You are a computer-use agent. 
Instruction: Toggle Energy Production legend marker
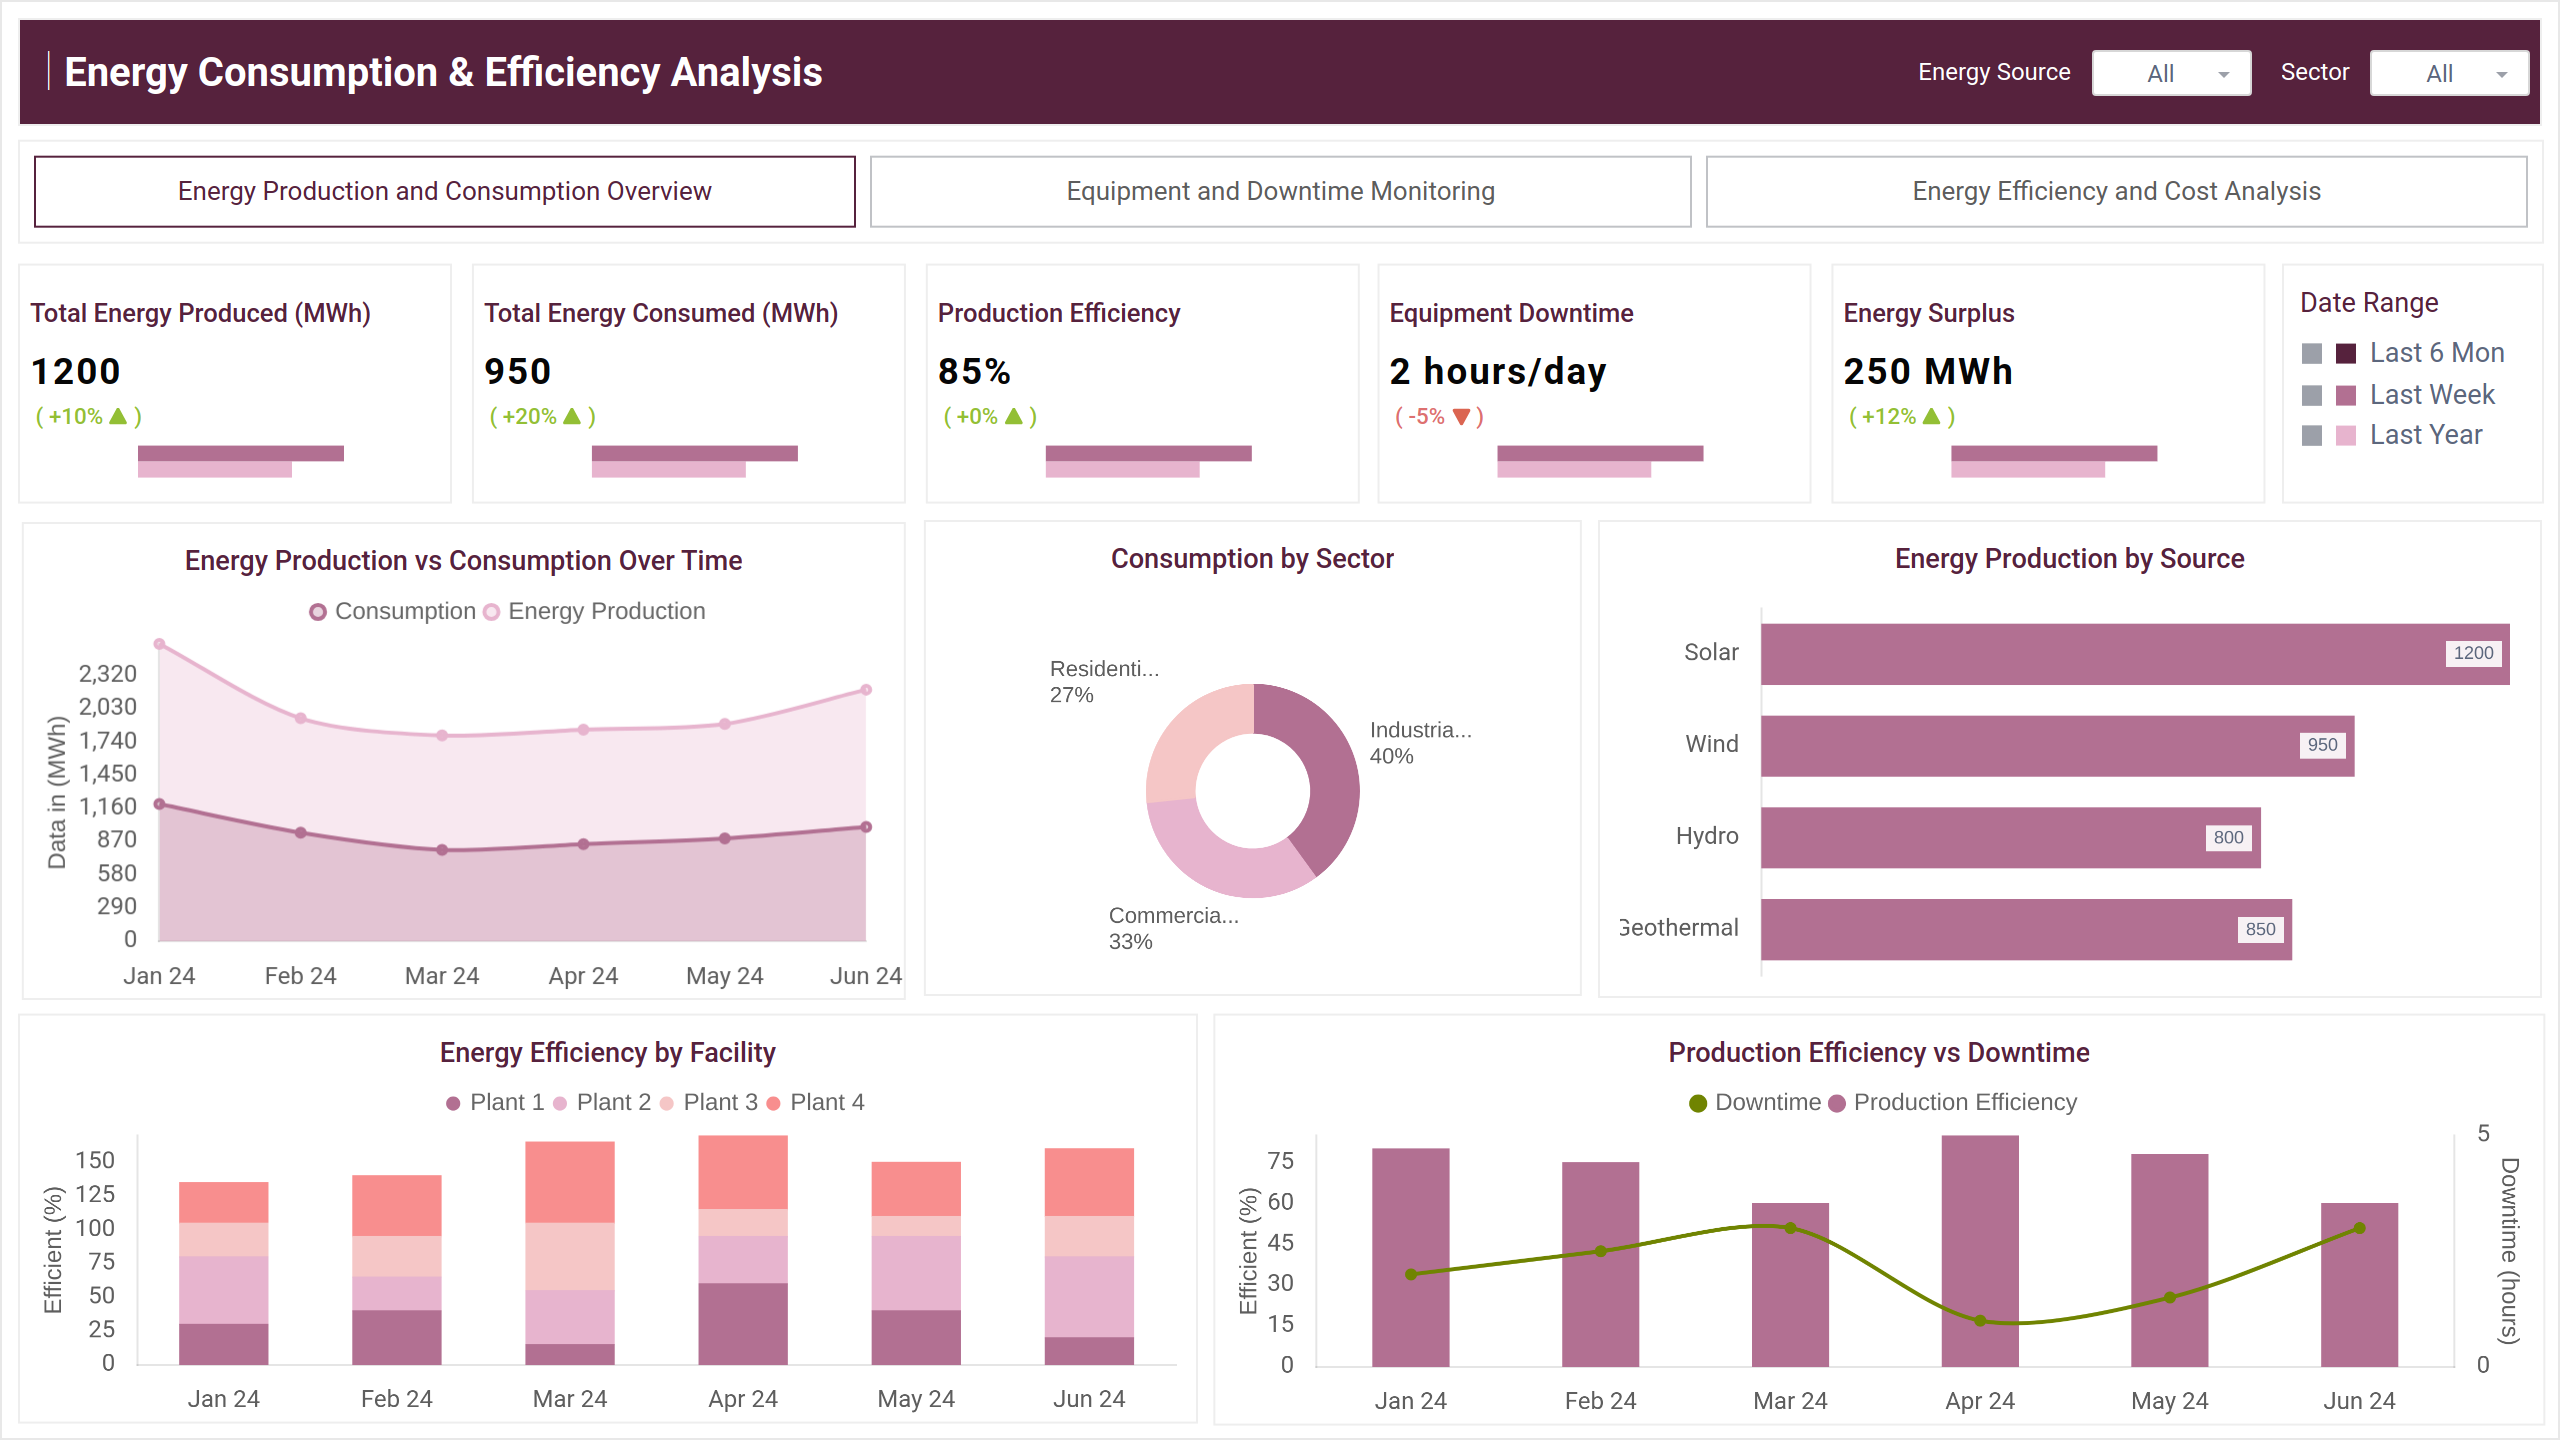491,612
